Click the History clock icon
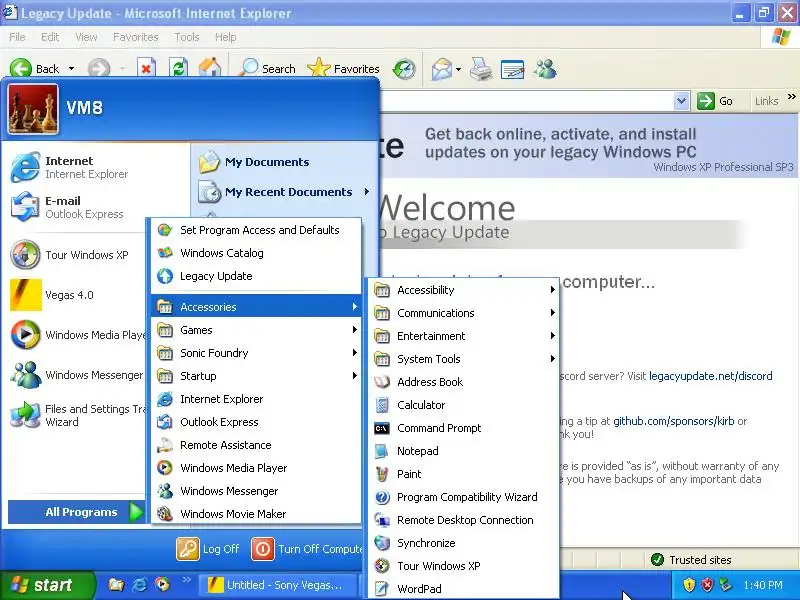 click(404, 68)
